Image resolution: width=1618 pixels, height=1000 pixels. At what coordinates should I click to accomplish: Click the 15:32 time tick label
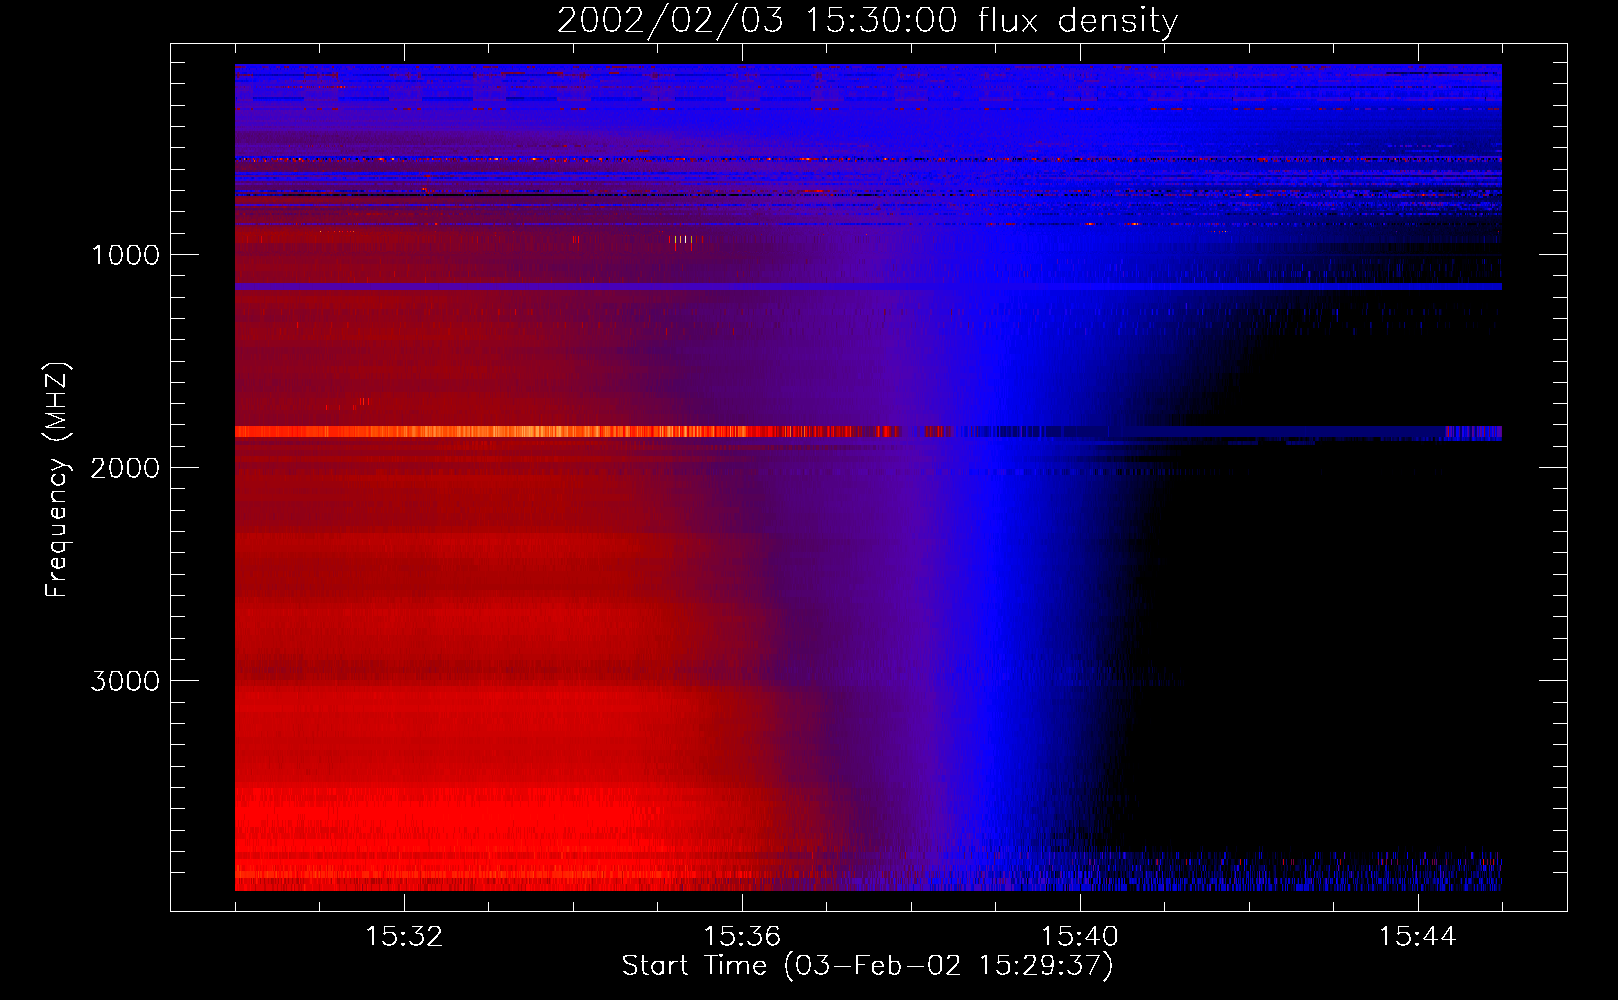coord(404,937)
